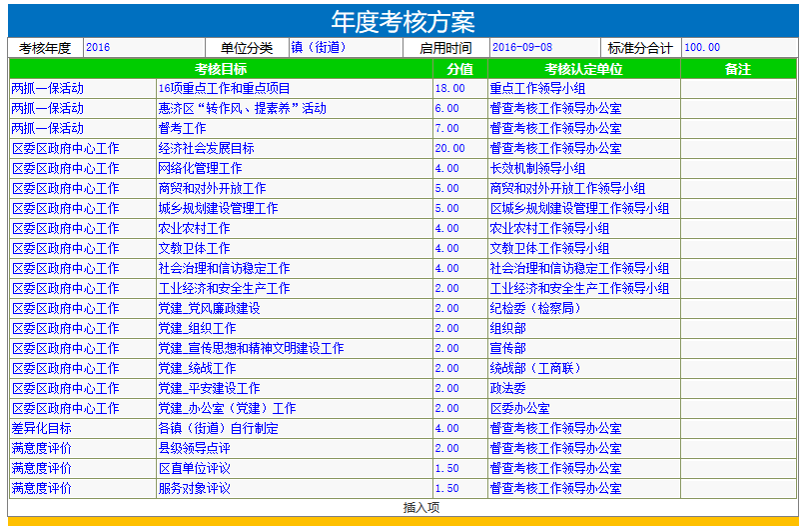Click the 长效机制领导小组 unit cell
Screen dimensions: 803x526
click(x=584, y=169)
